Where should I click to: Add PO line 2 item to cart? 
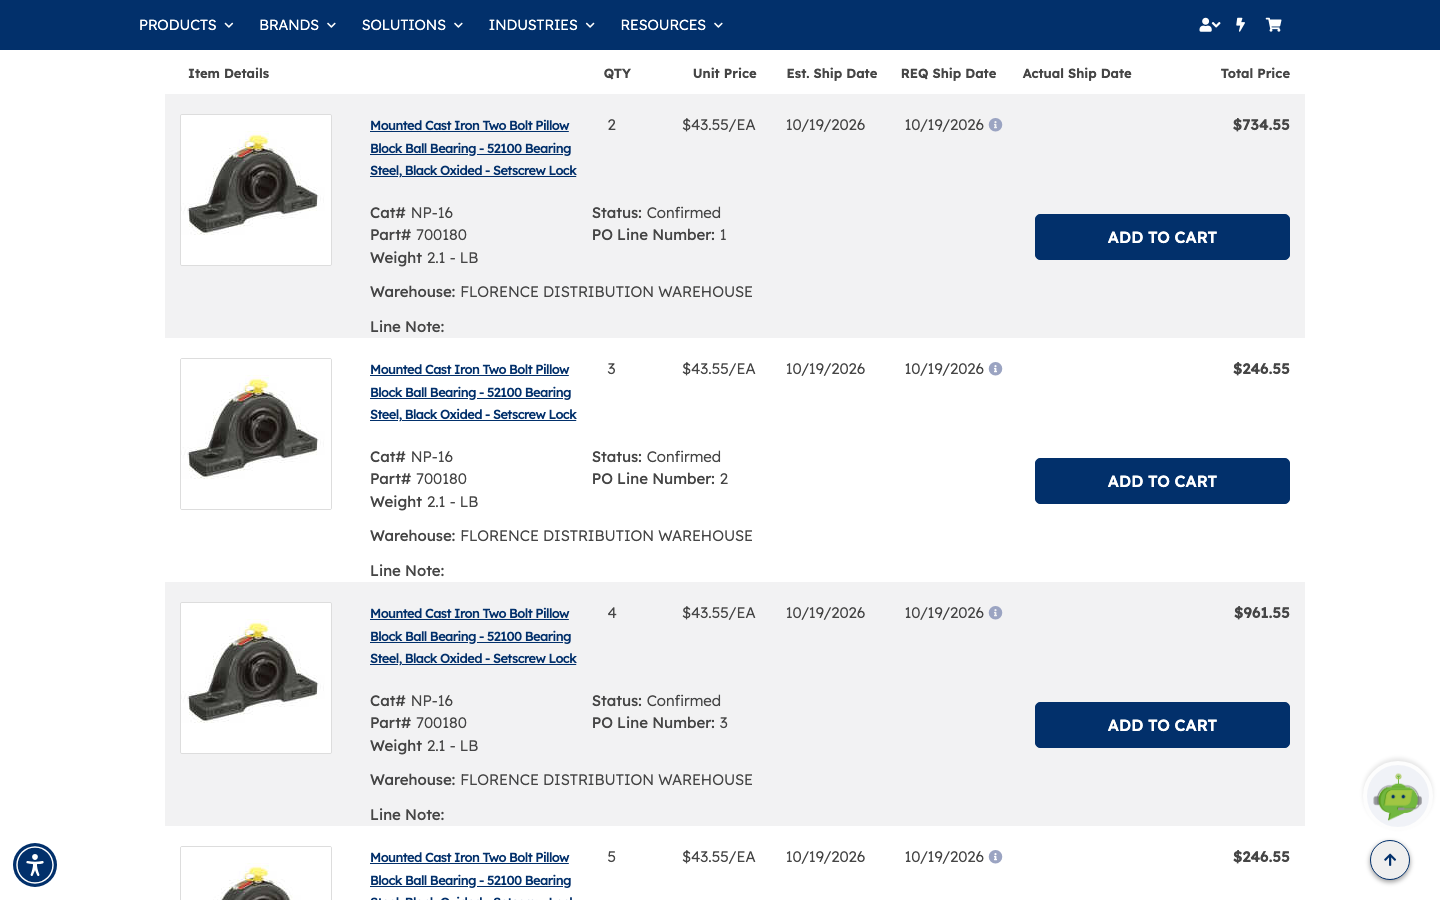(x=1162, y=481)
